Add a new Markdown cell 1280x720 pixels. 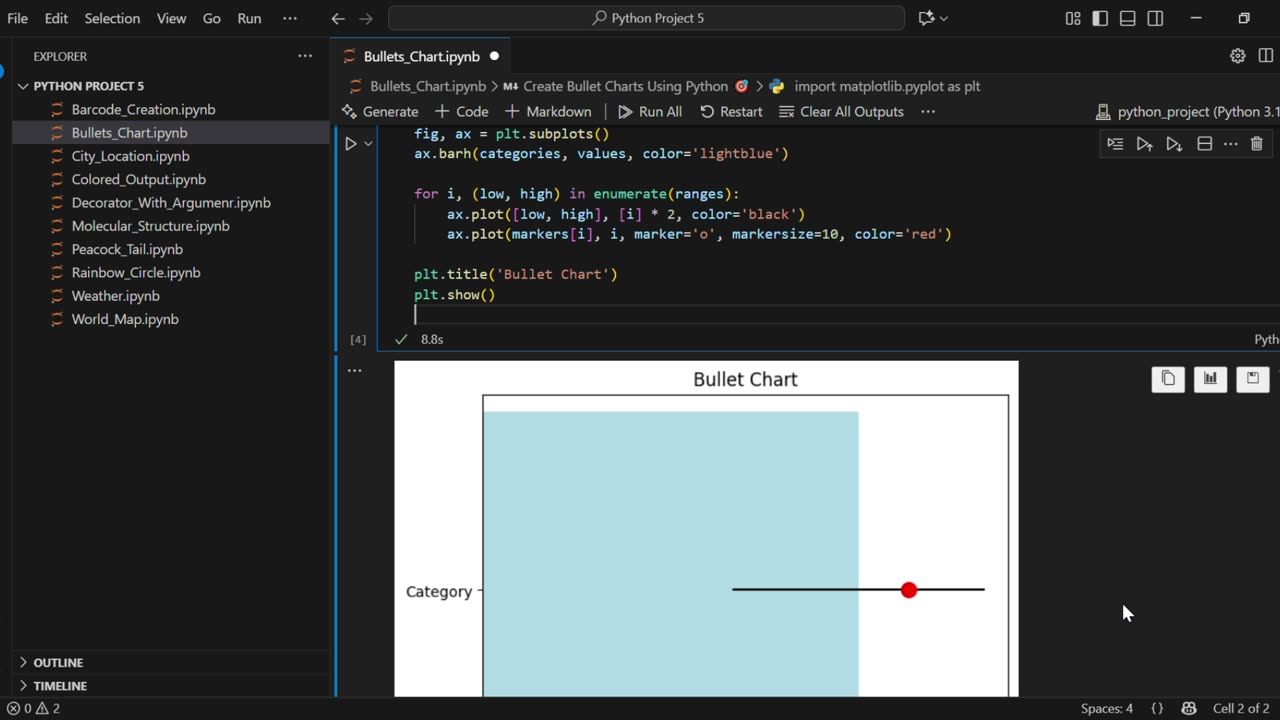(548, 111)
